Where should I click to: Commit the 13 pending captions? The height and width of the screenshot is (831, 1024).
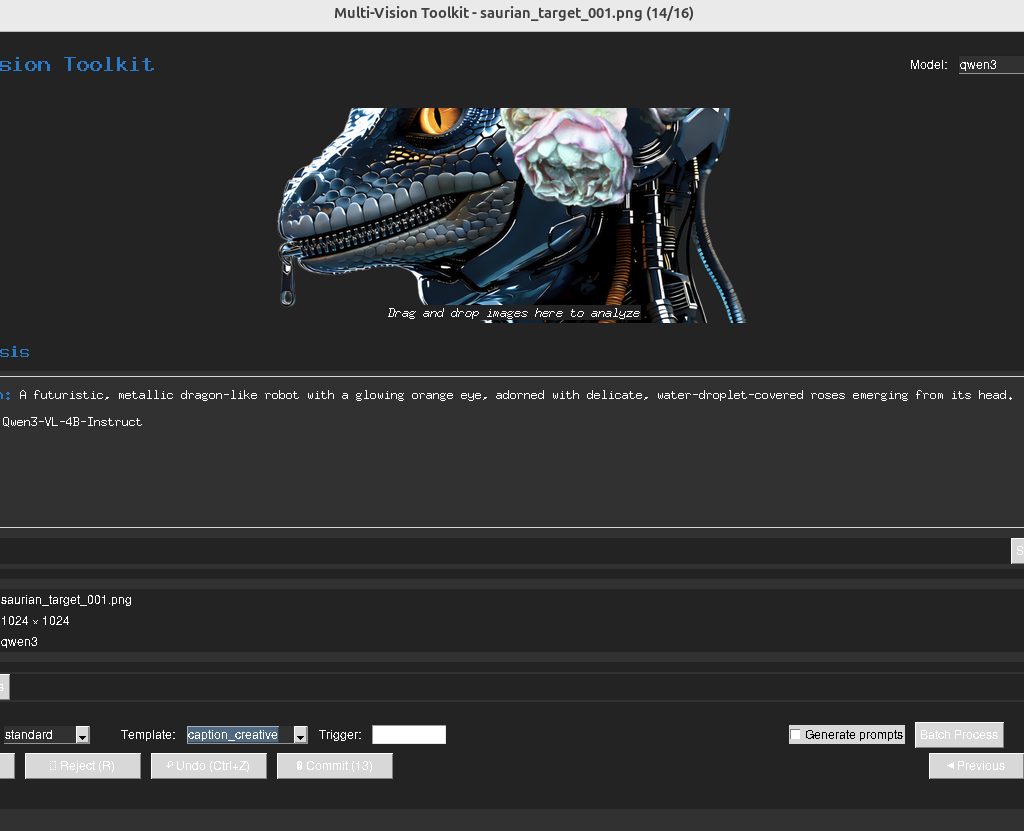(x=334, y=765)
